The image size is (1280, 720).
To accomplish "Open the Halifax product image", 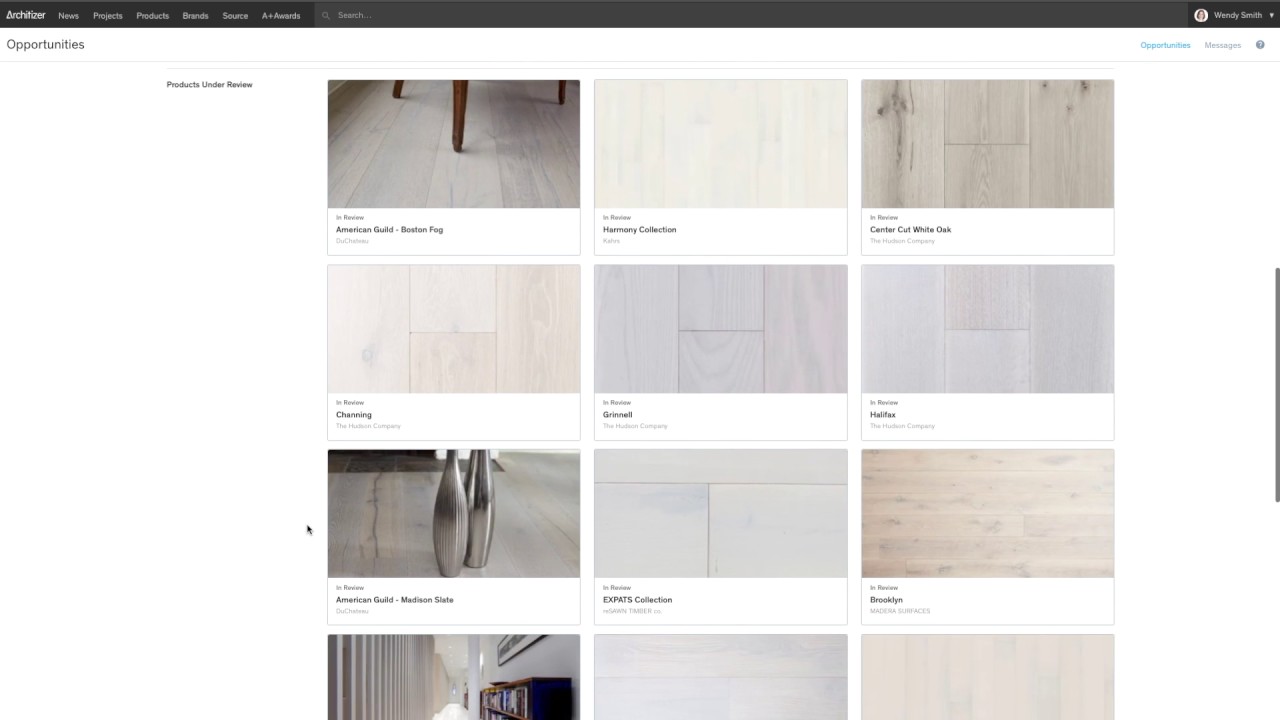I will (x=987, y=329).
